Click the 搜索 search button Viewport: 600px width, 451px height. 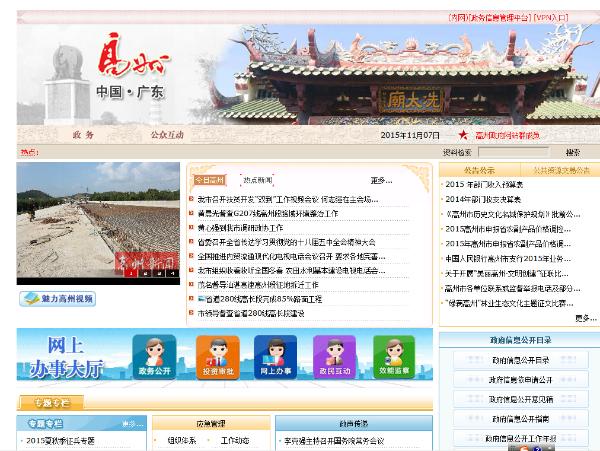click(573, 152)
